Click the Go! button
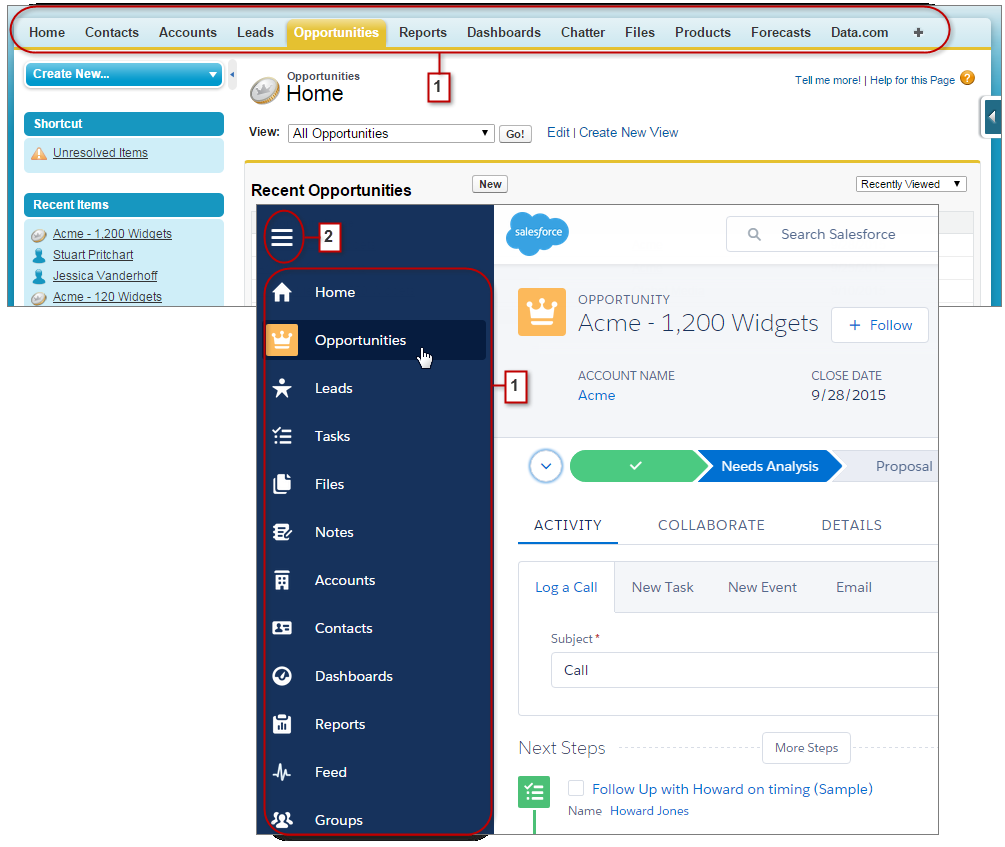Screen dimensions: 1005x847 pos(515,134)
